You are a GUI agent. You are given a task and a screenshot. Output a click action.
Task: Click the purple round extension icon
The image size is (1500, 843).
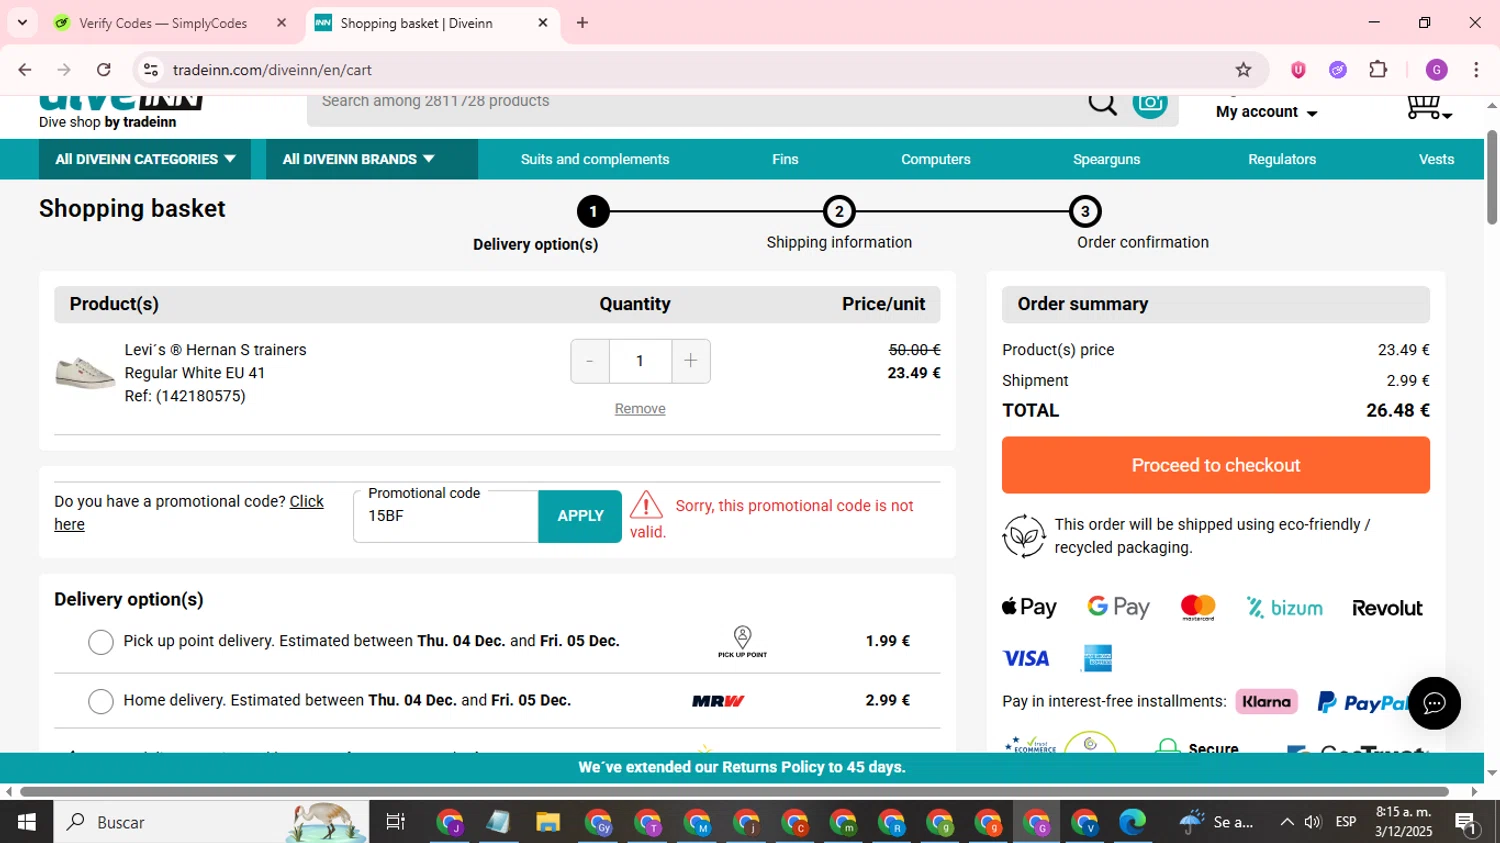tap(1338, 70)
